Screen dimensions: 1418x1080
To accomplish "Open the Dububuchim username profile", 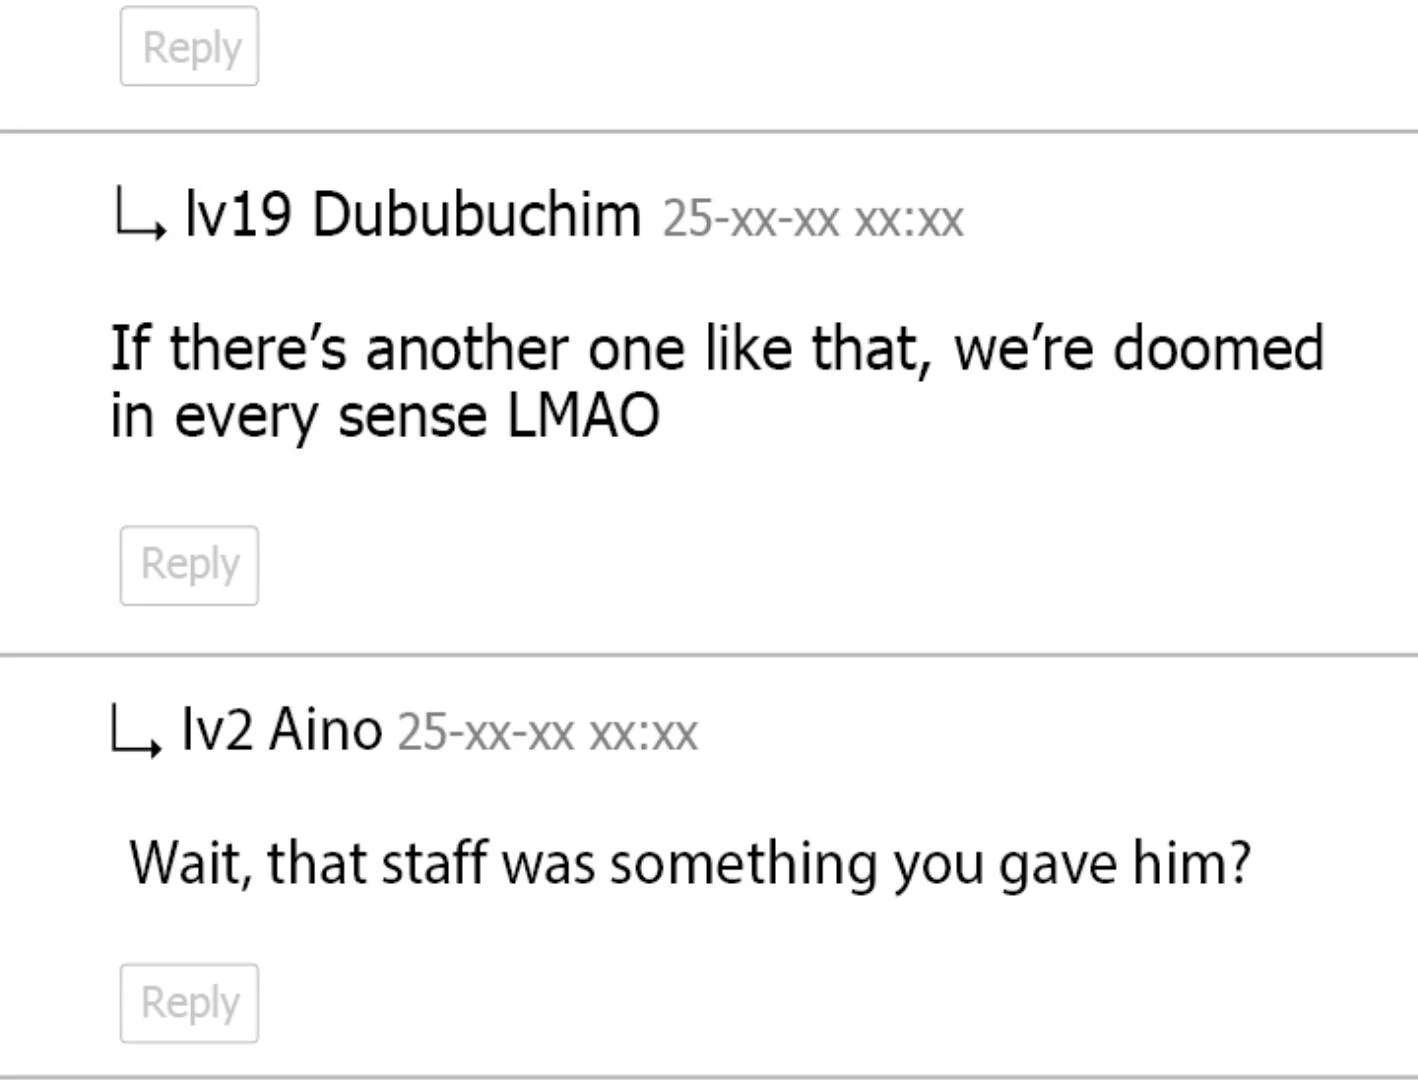I will point(476,214).
